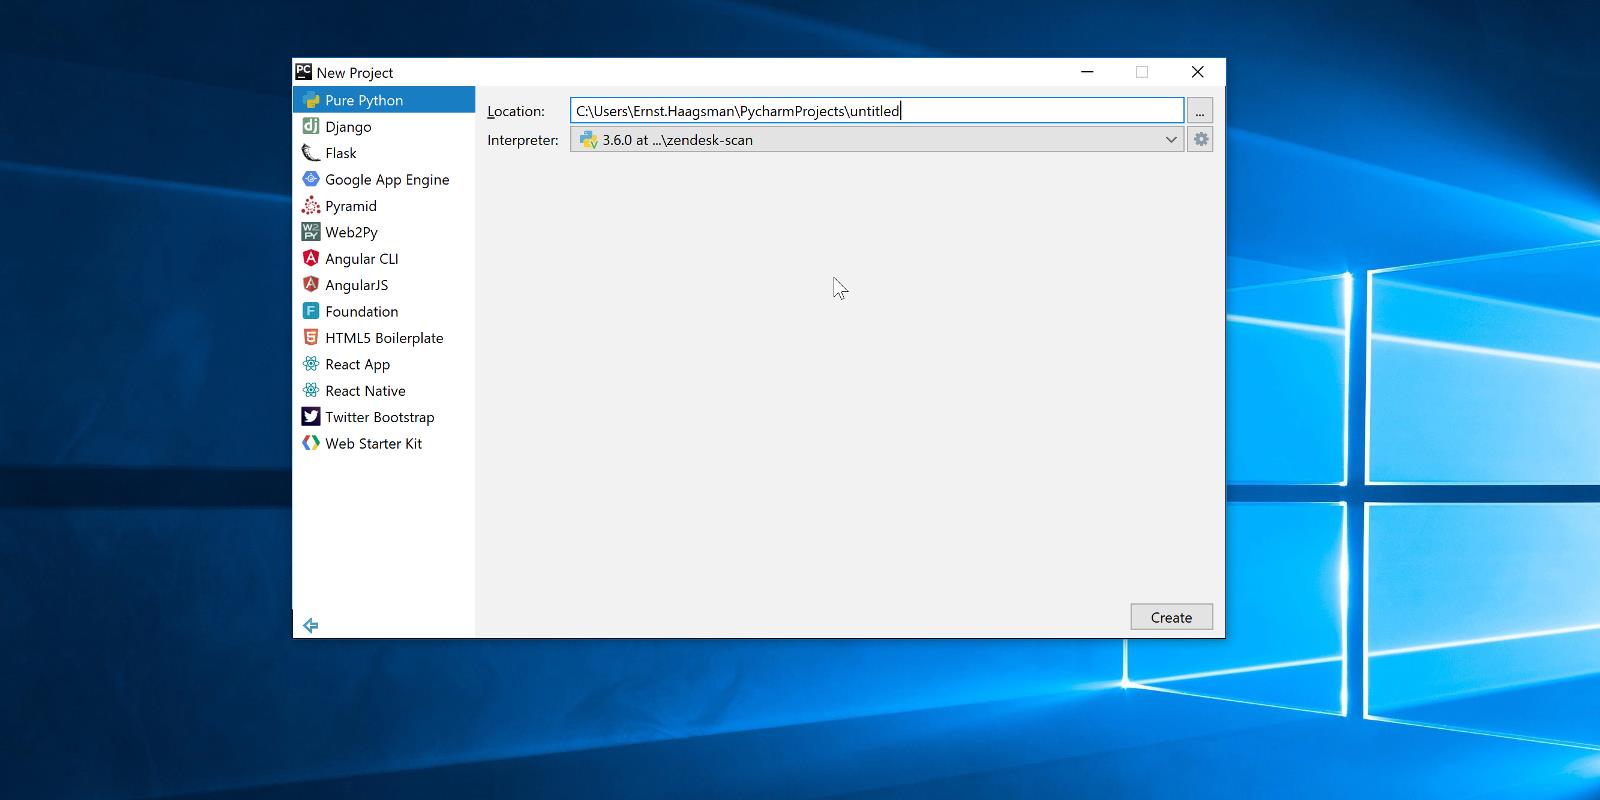Close the New Project dialog
This screenshot has width=1600, height=800.
[1197, 72]
